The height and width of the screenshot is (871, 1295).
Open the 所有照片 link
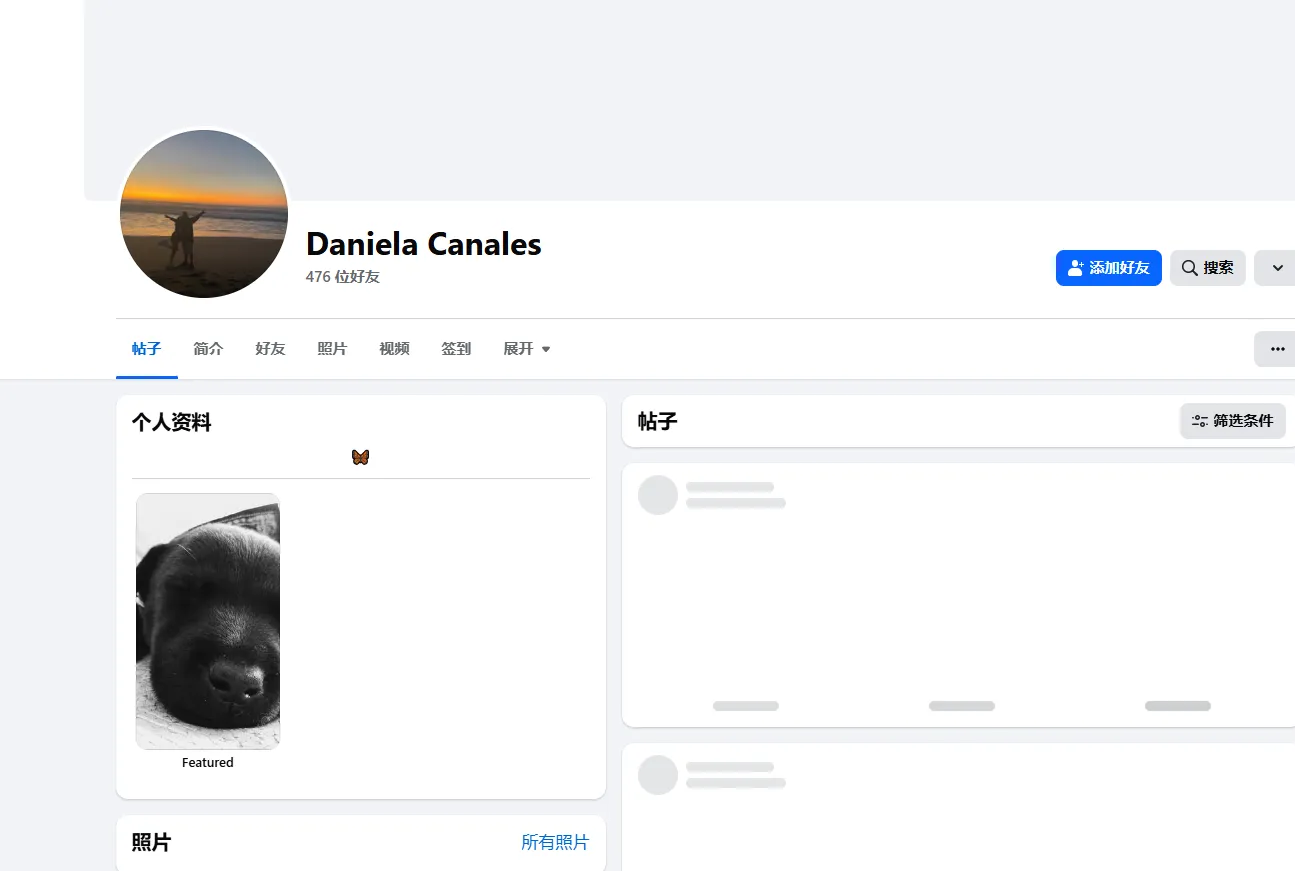pos(555,842)
